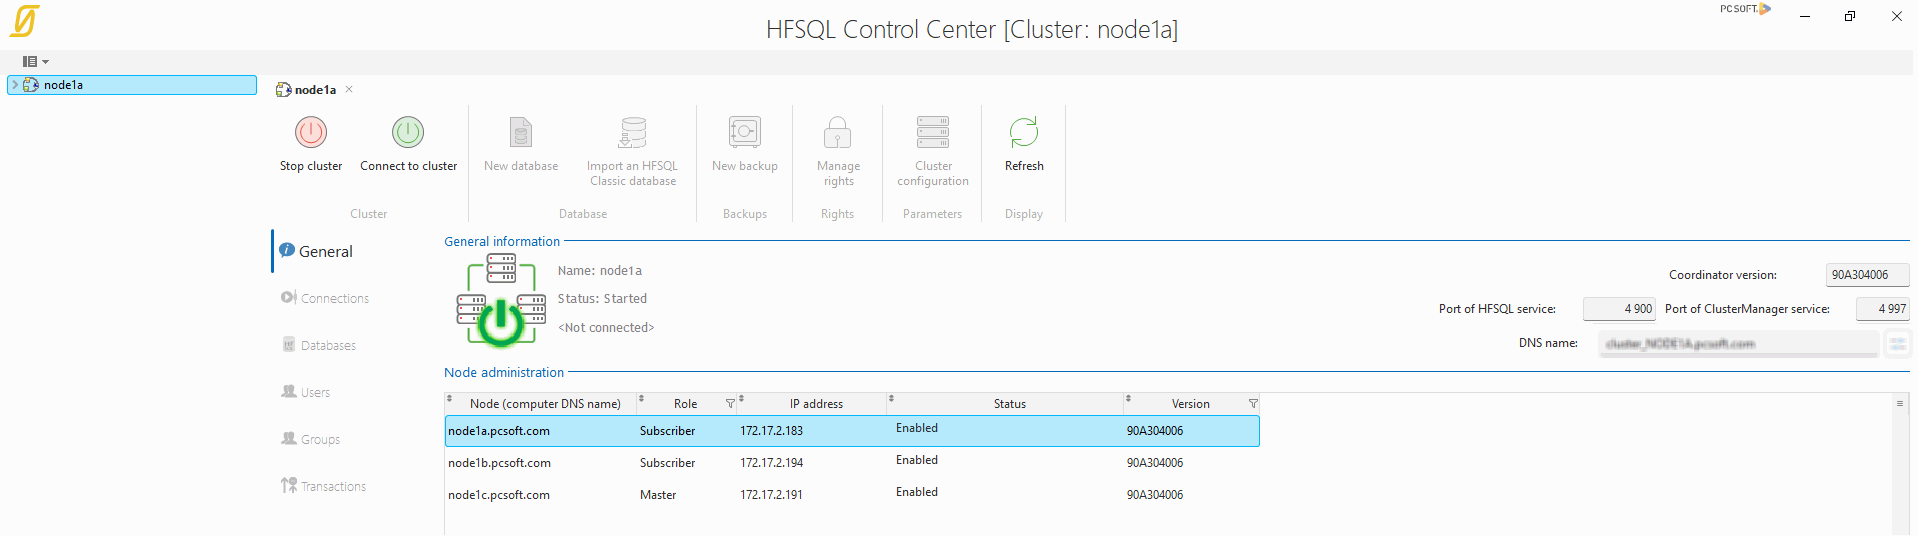
Task: Click the started cluster status graphic
Action: pyautogui.click(x=501, y=301)
